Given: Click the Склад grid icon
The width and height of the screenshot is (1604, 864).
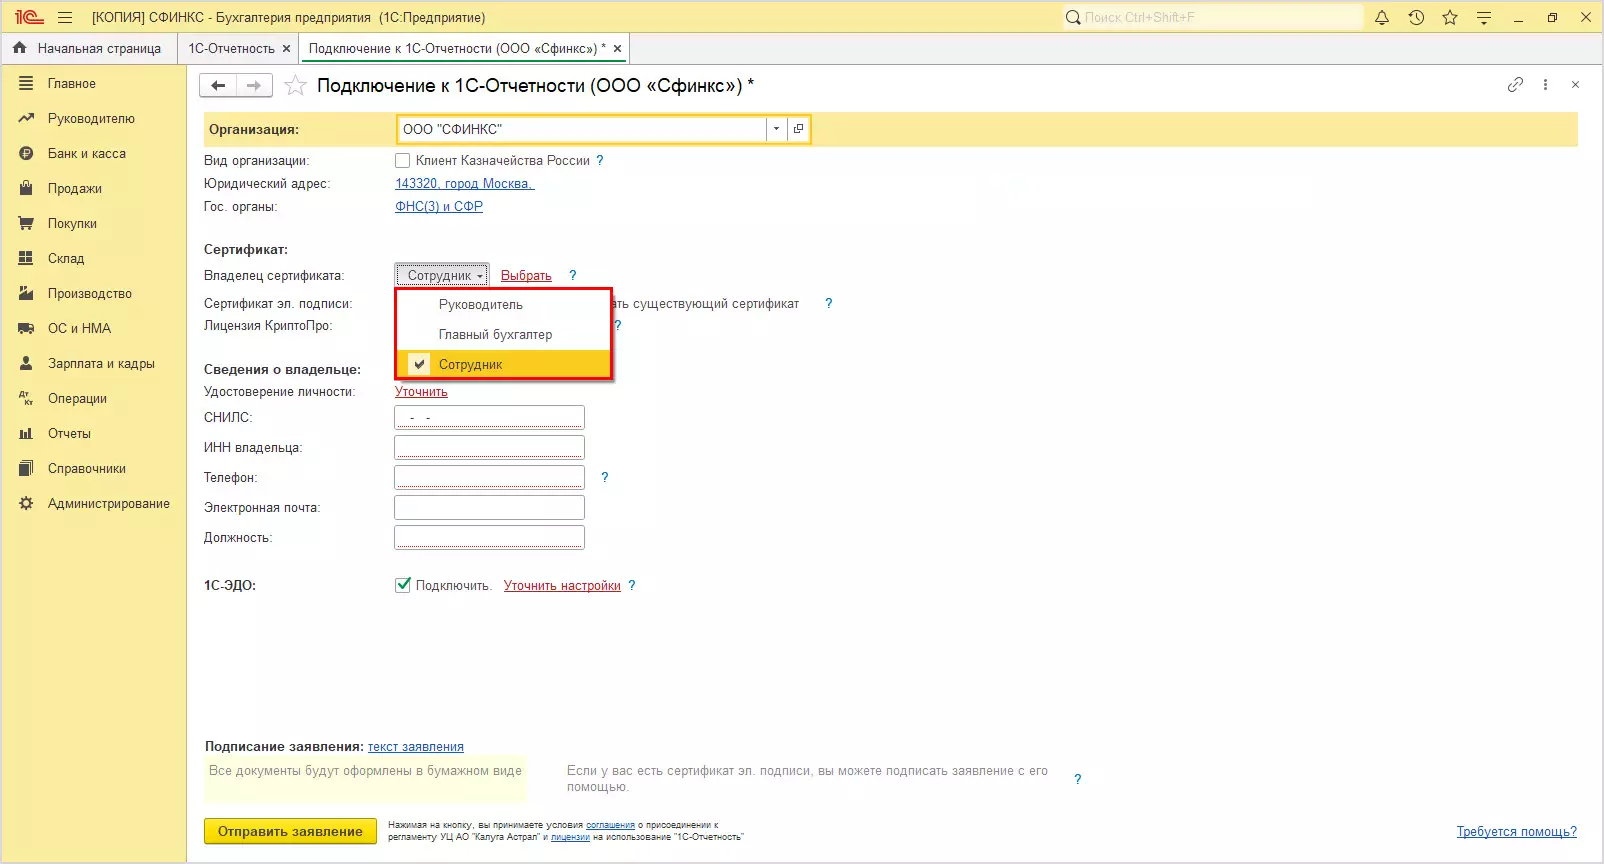Looking at the screenshot, I should click(x=26, y=258).
